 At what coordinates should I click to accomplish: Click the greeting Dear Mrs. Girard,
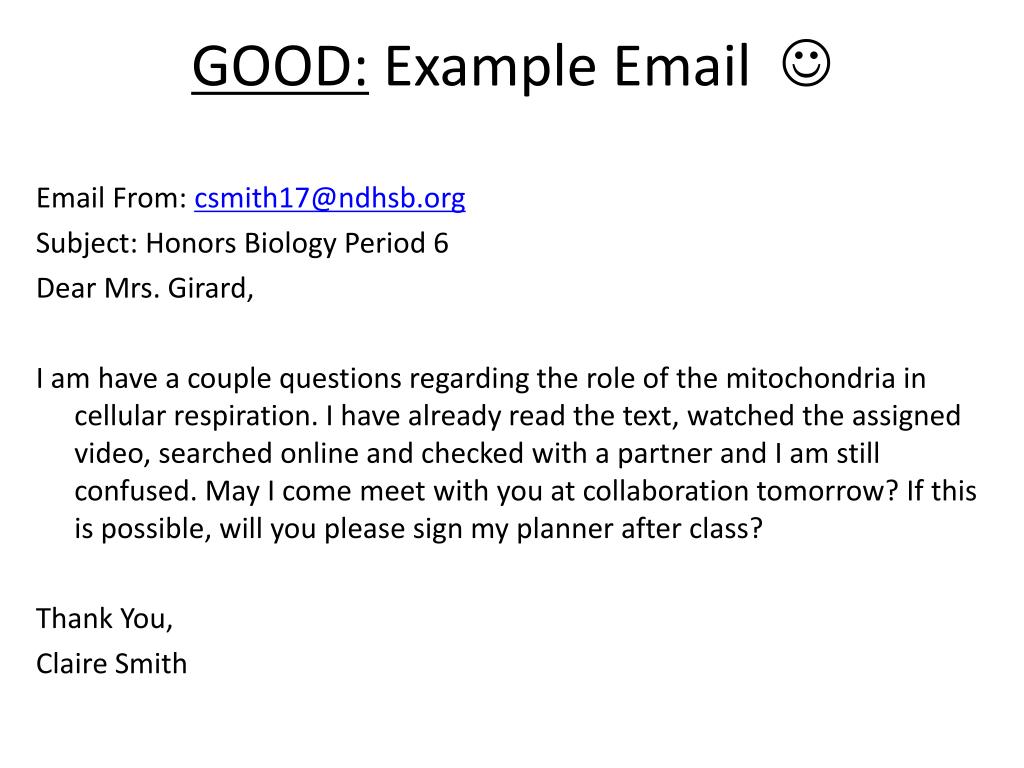(145, 288)
